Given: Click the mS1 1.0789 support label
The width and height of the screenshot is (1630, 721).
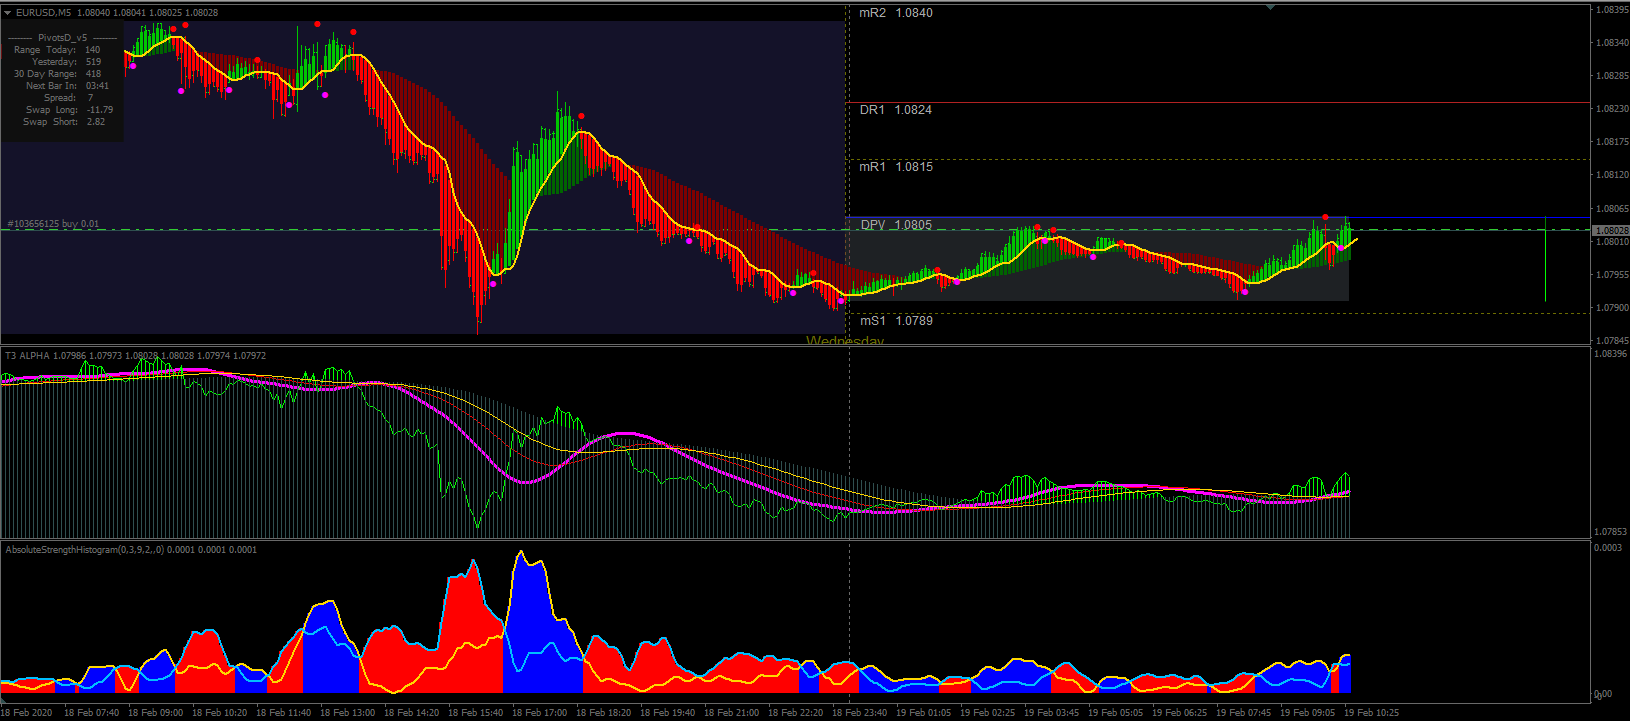Looking at the screenshot, I should point(896,321).
